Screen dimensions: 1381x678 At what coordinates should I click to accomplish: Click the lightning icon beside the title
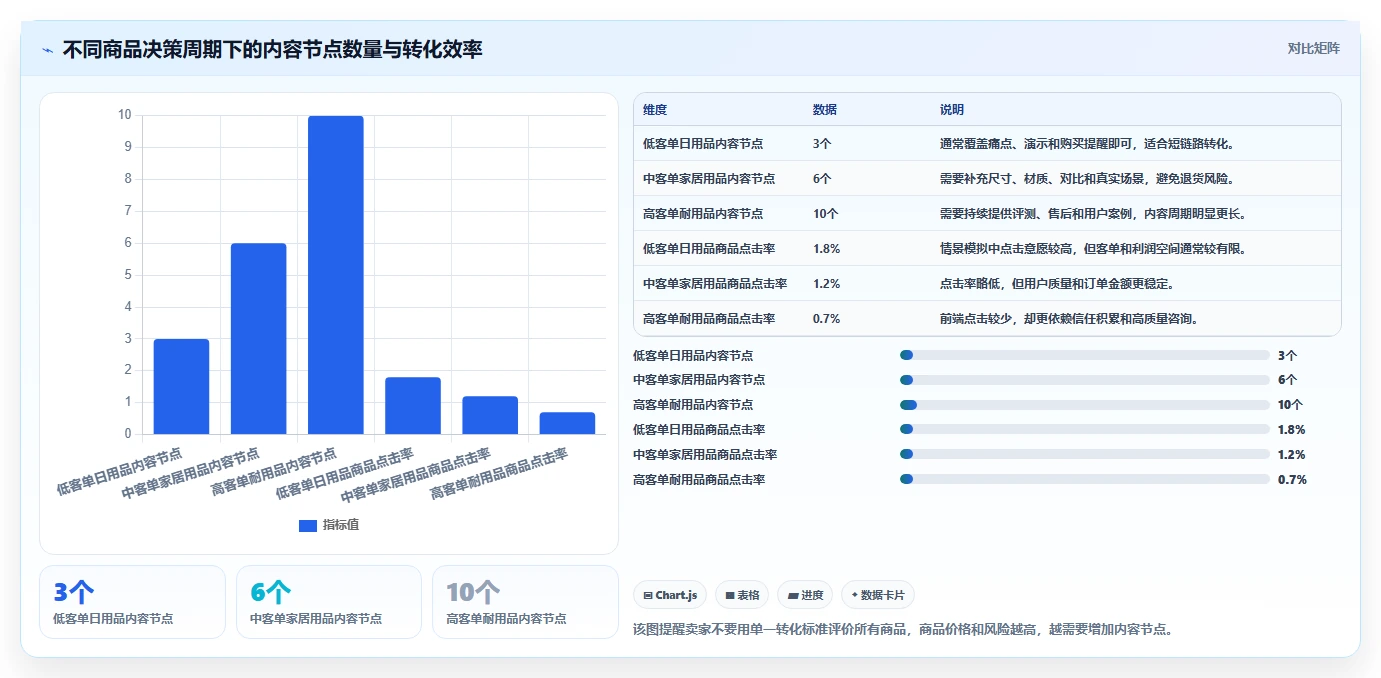tap(47, 49)
